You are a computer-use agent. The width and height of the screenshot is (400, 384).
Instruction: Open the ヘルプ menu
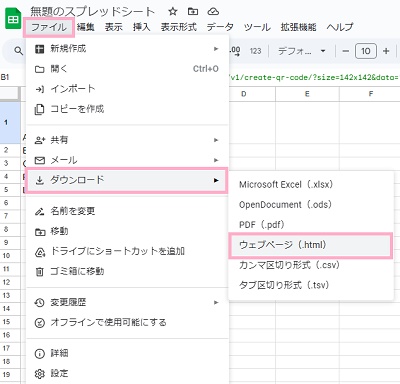pos(340,27)
